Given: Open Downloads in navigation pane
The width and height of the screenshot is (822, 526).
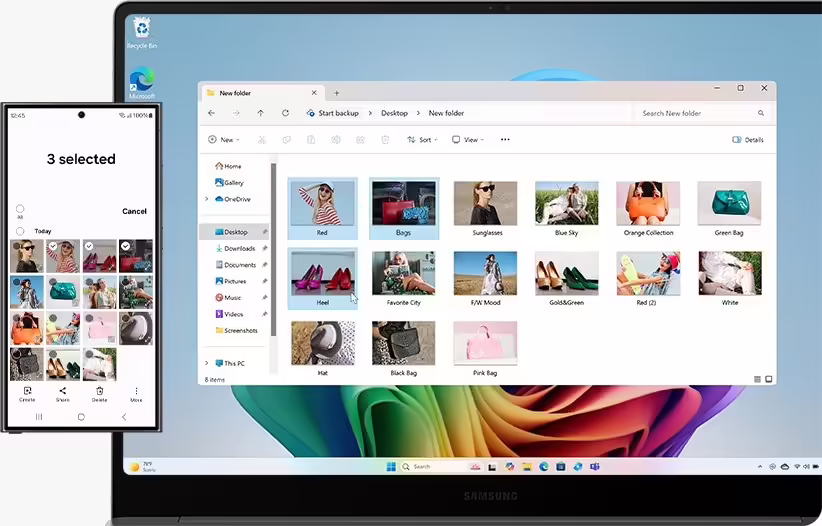Looking at the screenshot, I should coord(235,248).
